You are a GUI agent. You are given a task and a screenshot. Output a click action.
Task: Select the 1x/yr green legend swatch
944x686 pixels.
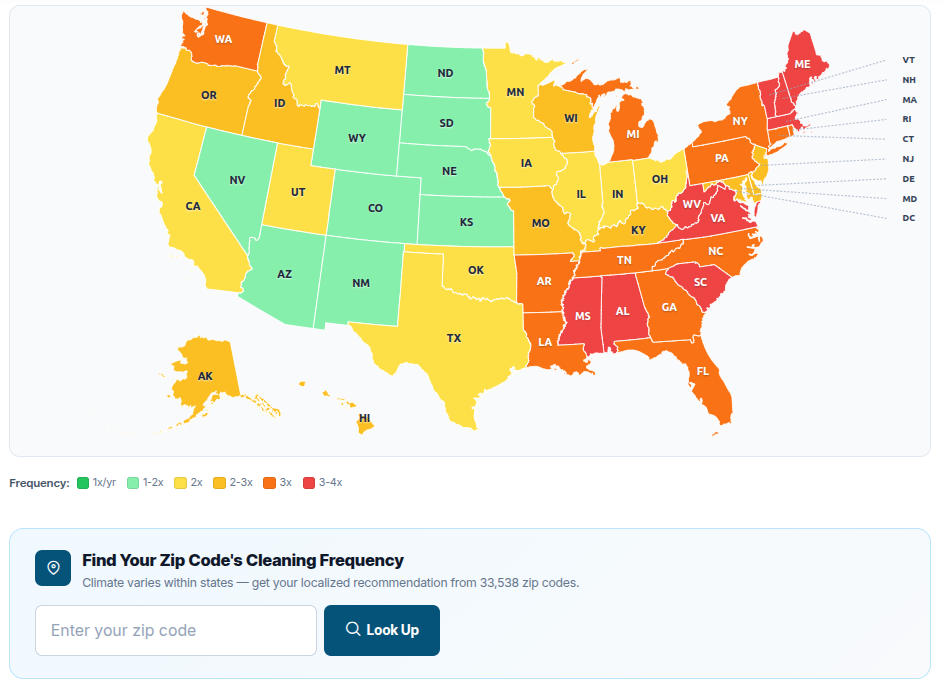click(x=83, y=483)
